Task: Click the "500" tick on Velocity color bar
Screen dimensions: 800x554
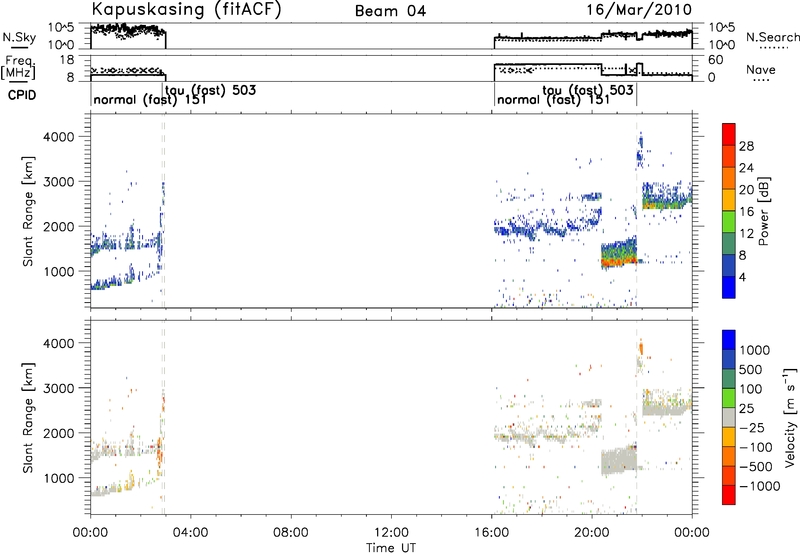Action: tap(751, 369)
